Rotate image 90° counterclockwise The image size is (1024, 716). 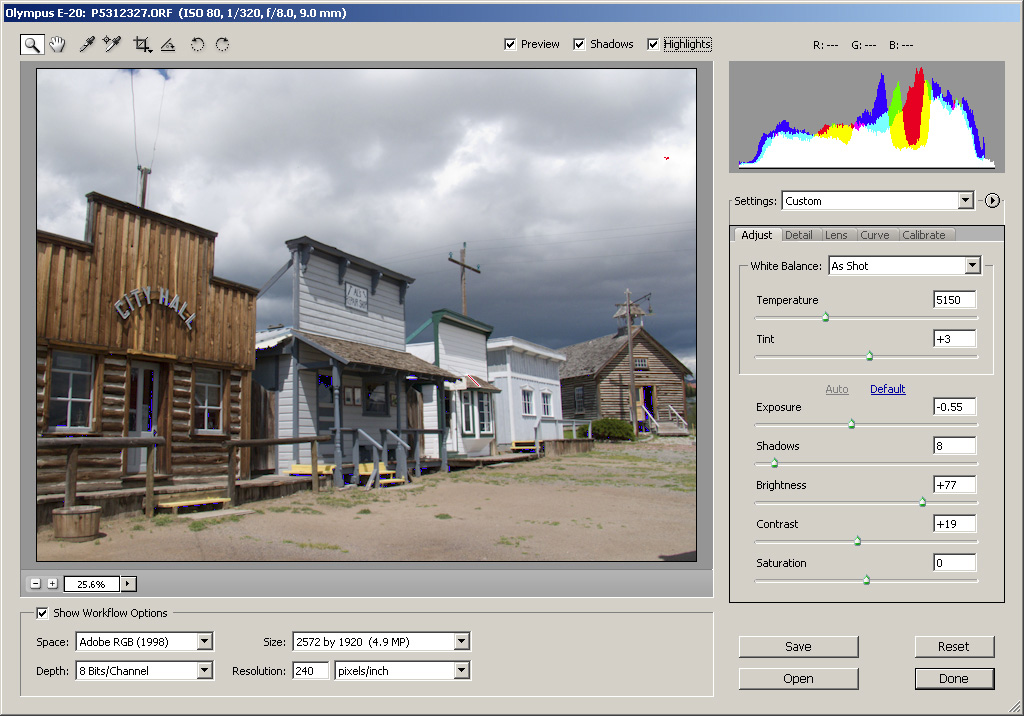click(x=197, y=44)
